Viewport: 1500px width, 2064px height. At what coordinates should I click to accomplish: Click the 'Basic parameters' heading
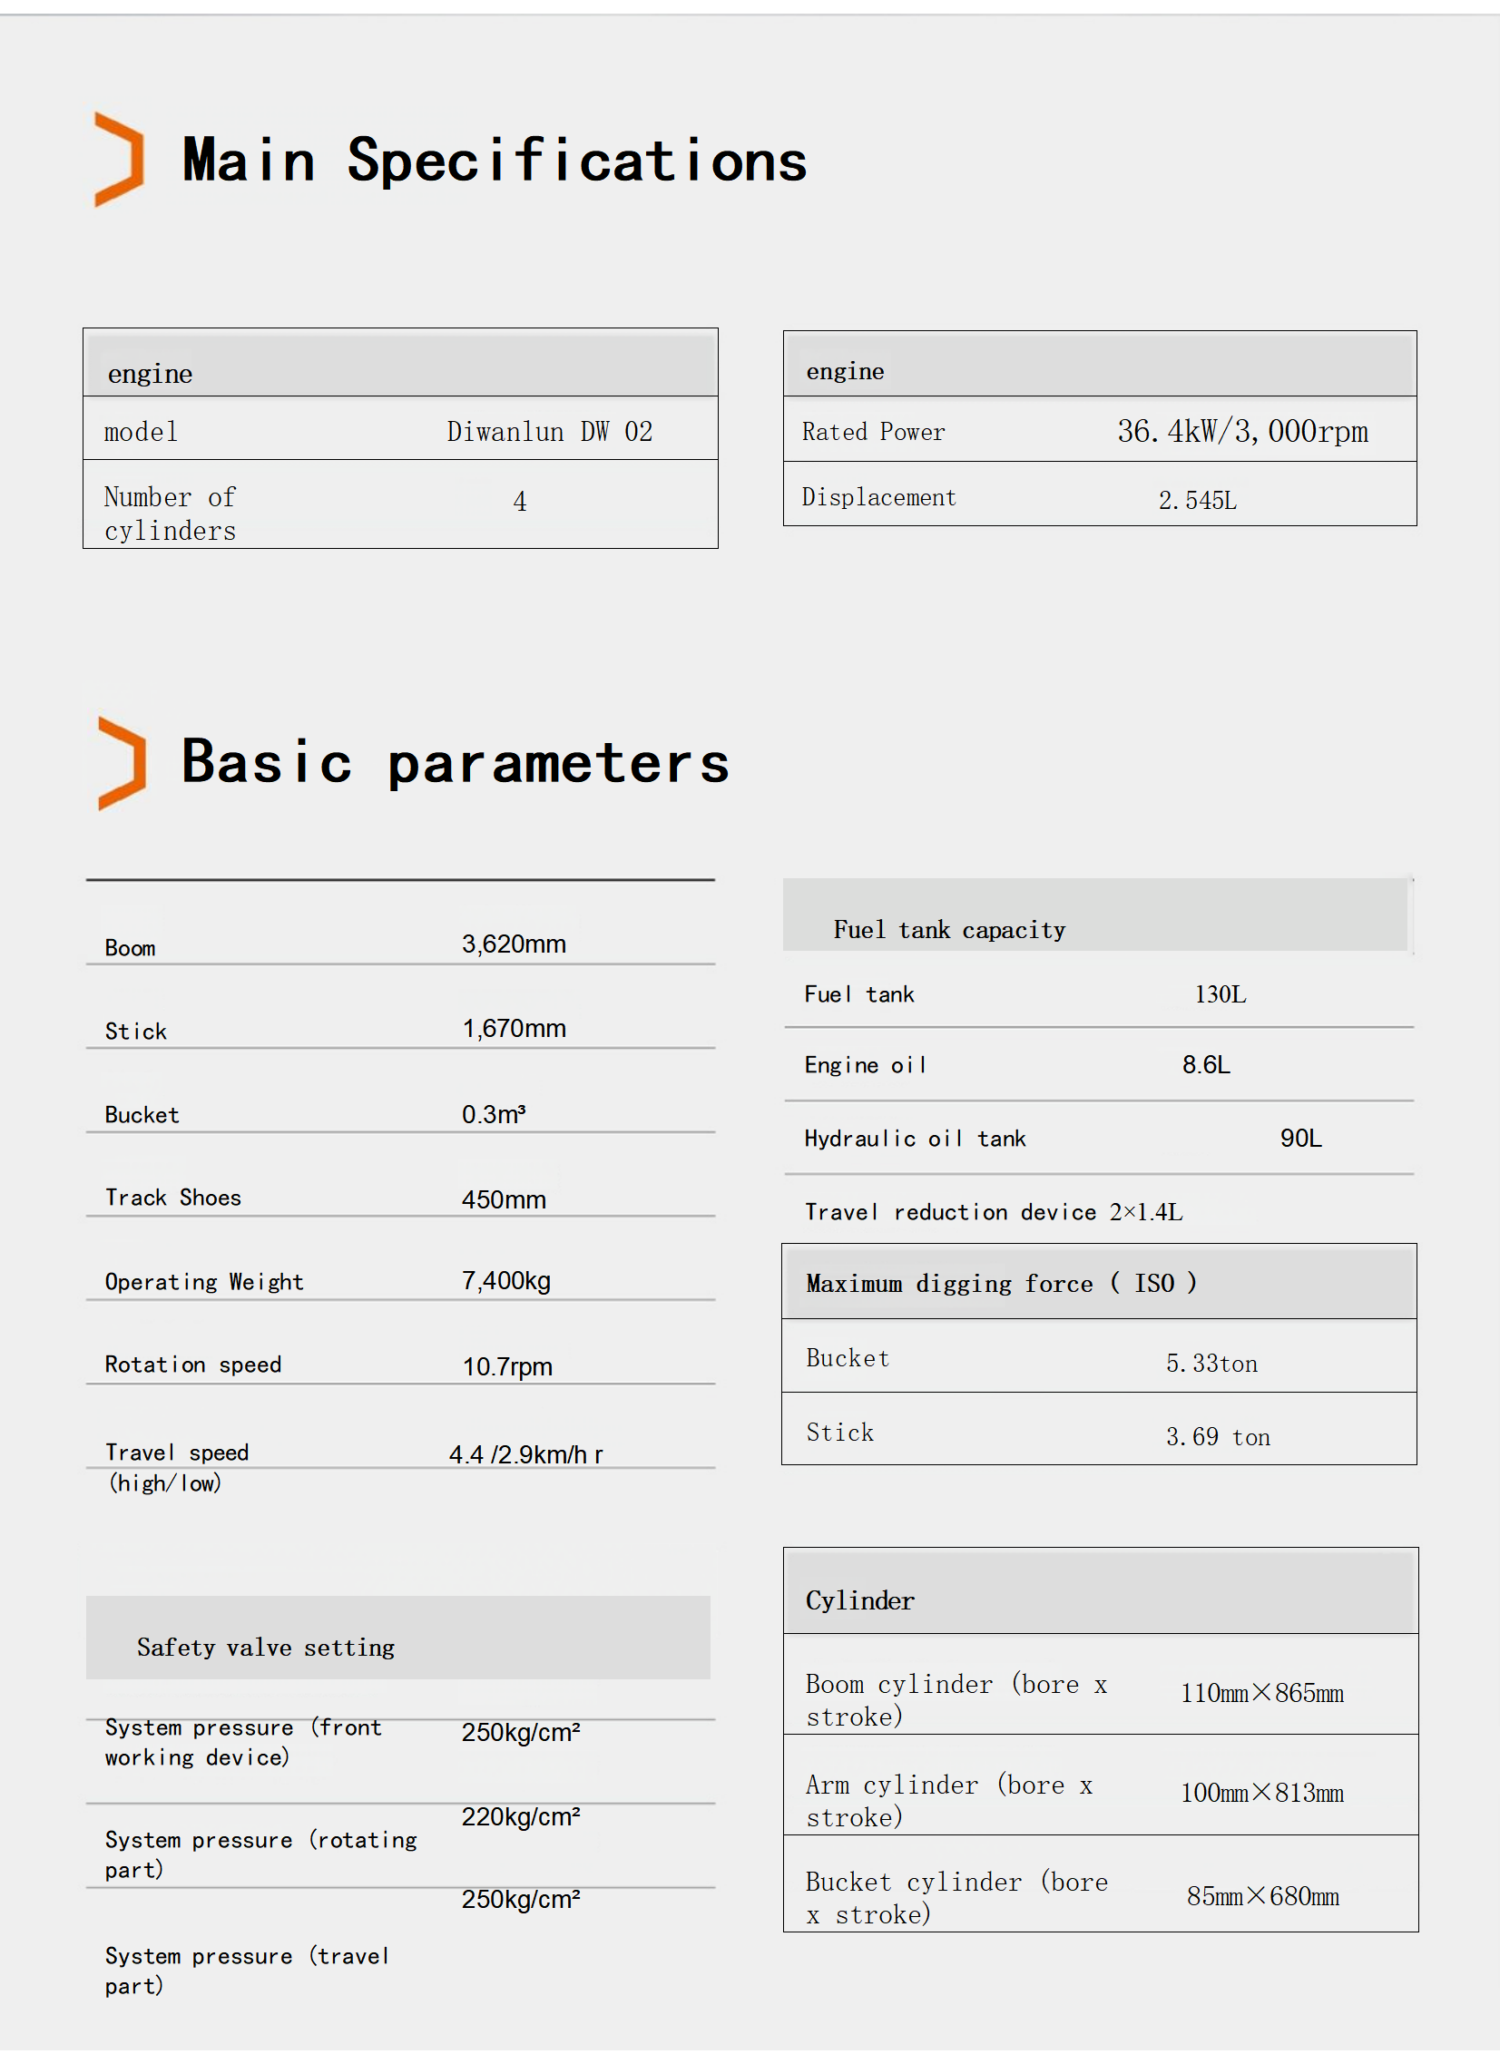click(x=455, y=763)
